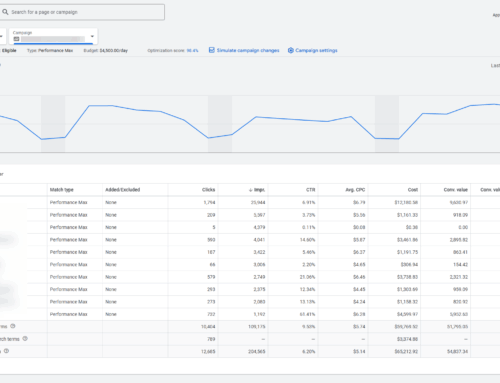Click the '204,565' total impressions cell
The width and height of the screenshot is (500, 383).
pos(257,351)
